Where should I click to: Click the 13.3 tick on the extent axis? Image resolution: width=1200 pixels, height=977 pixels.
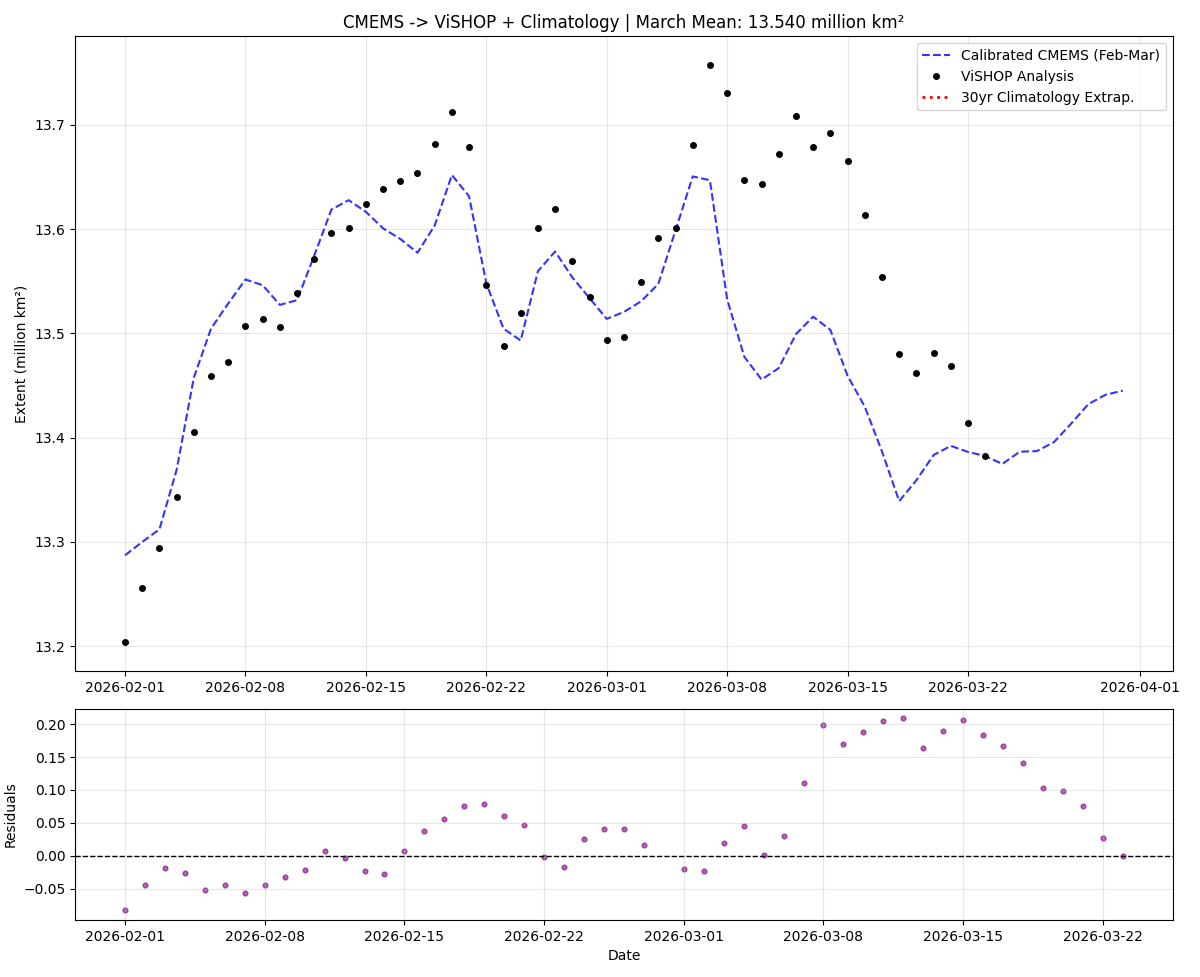(51, 543)
